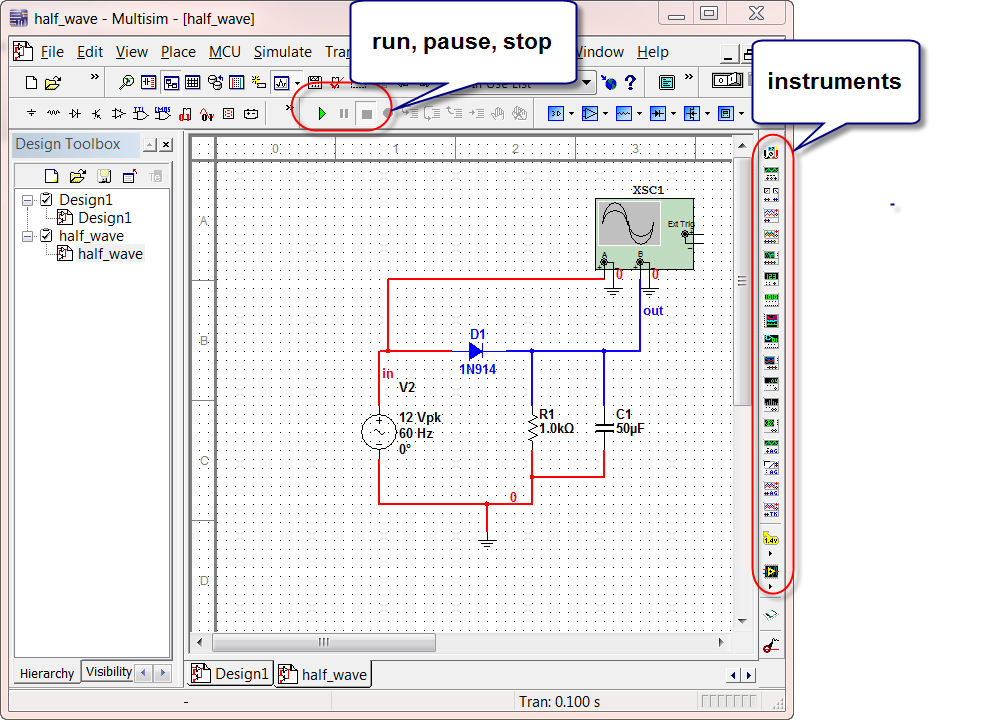Viewport: 982px width, 720px height.
Task: Place a Mixed-signal component
Action: pos(207,114)
